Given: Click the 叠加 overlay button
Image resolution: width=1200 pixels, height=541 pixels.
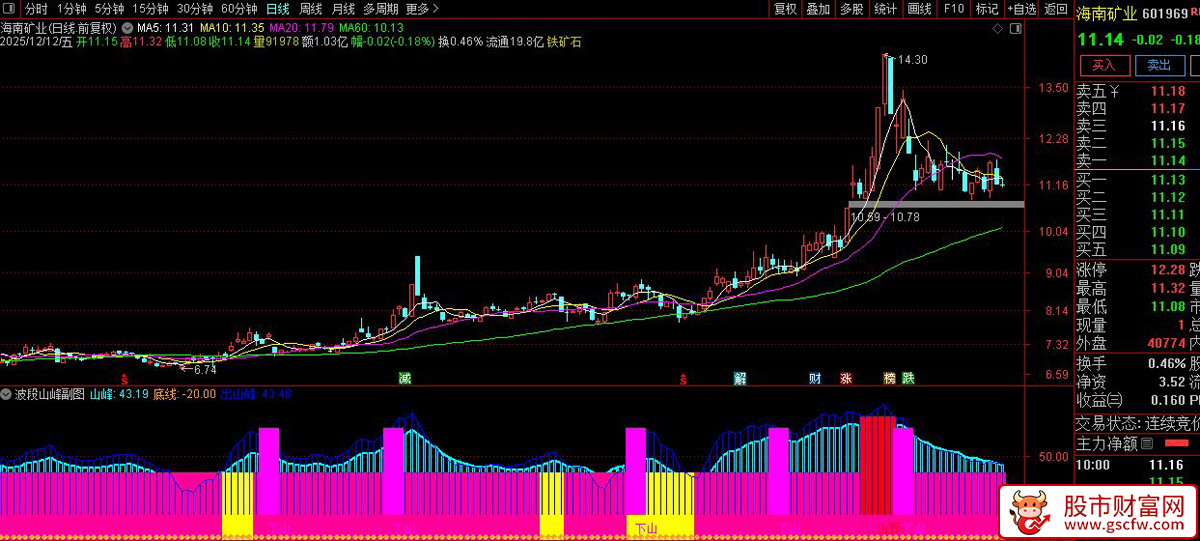Looking at the screenshot, I should tap(818, 9).
